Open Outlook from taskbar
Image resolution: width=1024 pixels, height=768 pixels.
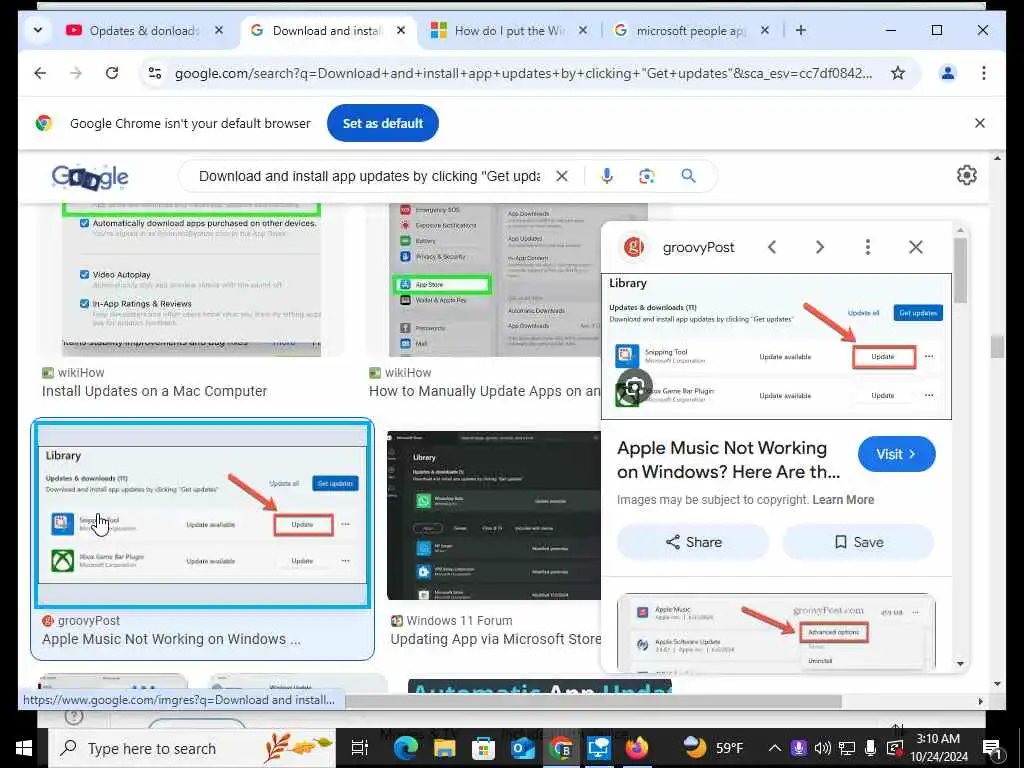click(x=522, y=748)
